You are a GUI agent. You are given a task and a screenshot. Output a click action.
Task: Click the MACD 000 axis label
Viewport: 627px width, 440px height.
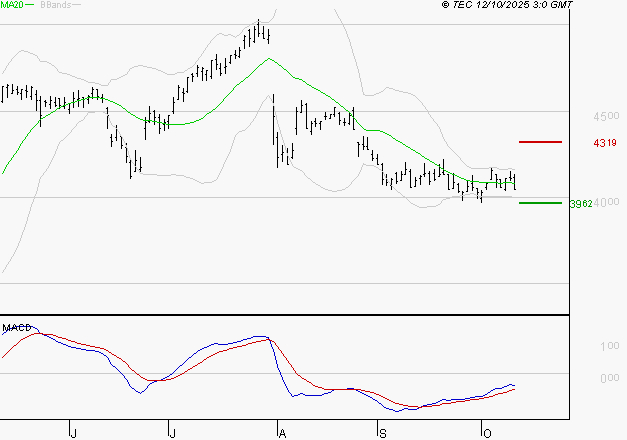(610, 378)
